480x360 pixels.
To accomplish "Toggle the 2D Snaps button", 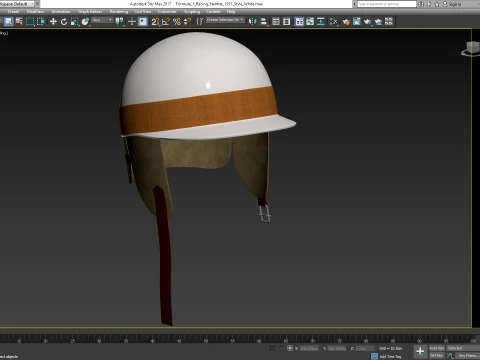I will click(155, 22).
